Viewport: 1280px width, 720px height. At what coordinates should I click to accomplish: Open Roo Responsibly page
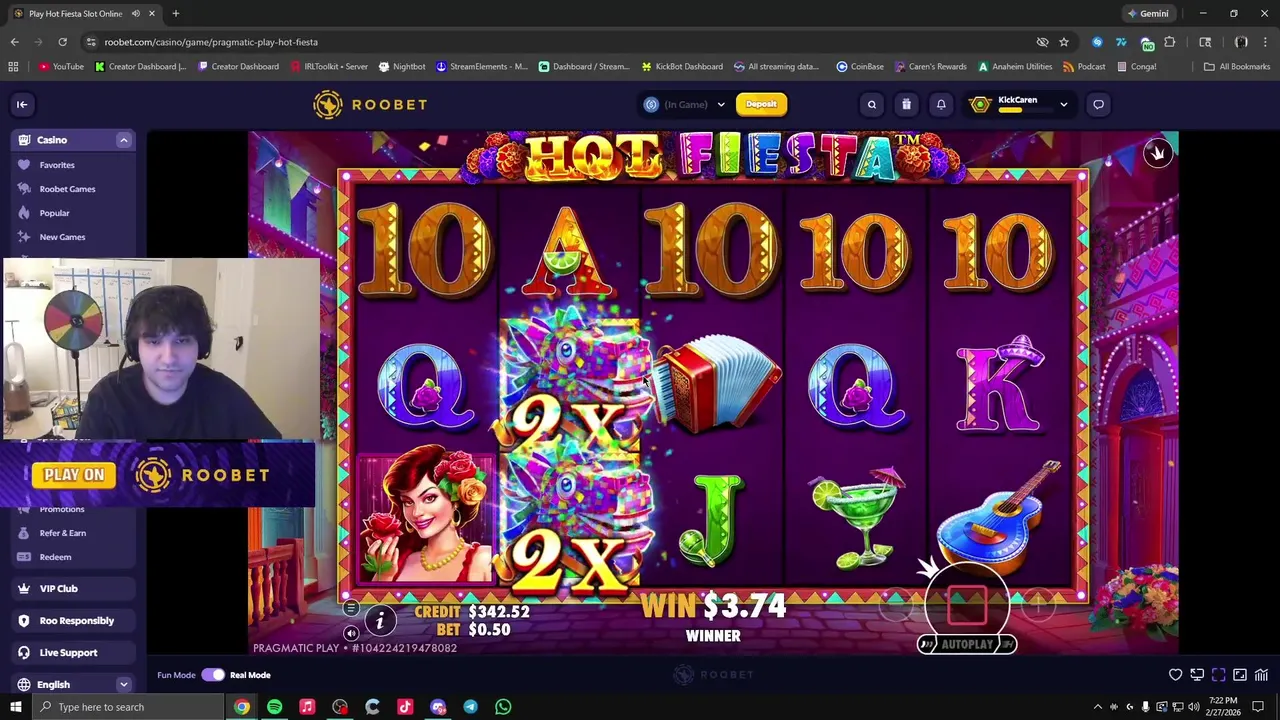[73, 621]
